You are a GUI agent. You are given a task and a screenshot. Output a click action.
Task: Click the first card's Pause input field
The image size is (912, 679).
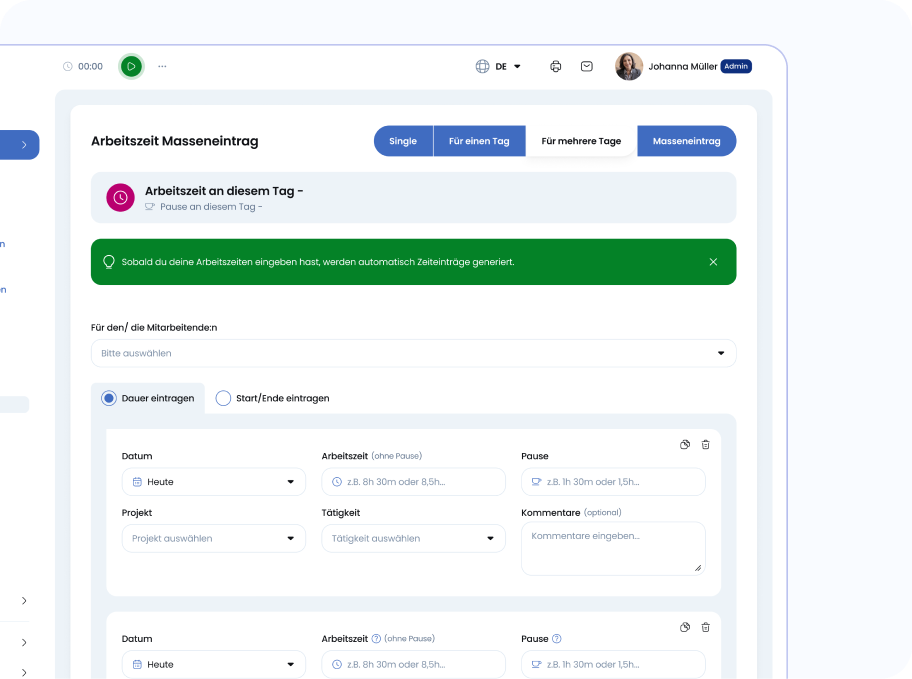pyautogui.click(x=613, y=482)
